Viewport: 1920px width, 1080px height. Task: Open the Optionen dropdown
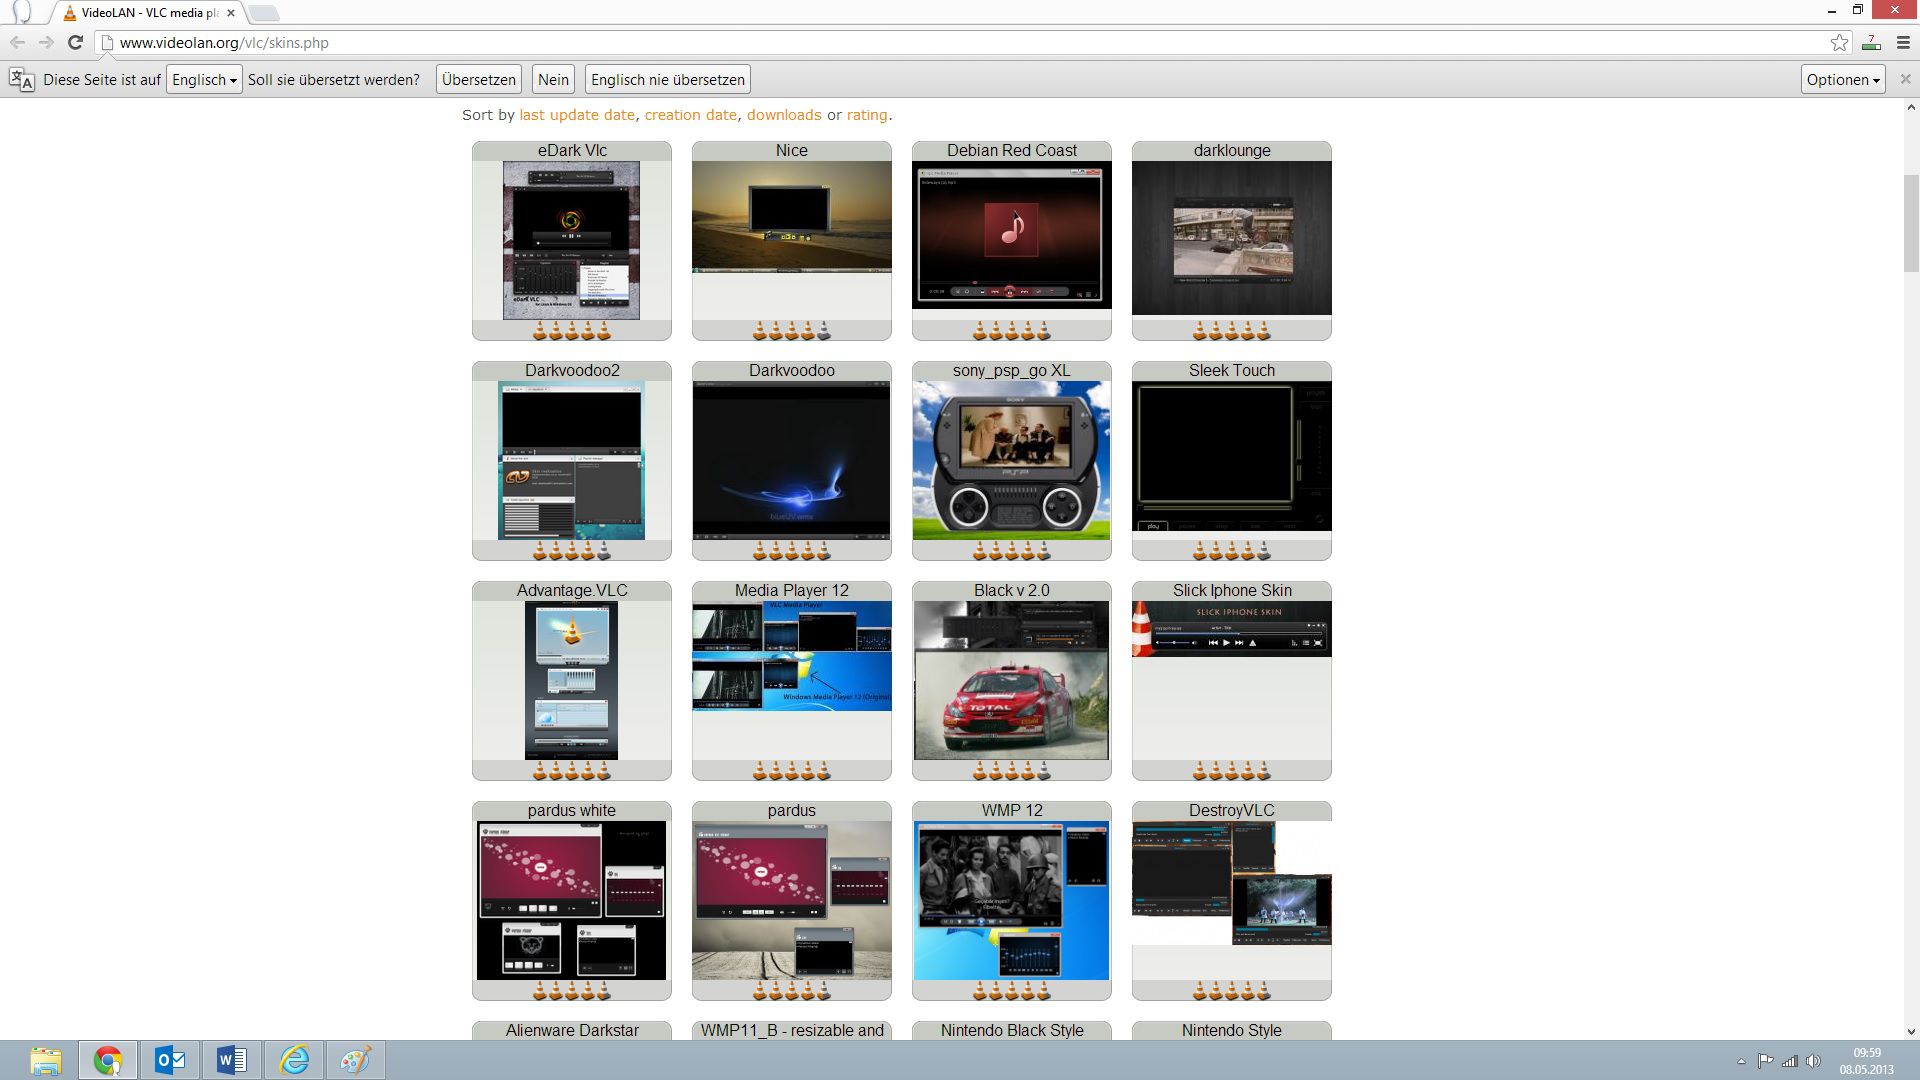pyautogui.click(x=1842, y=80)
